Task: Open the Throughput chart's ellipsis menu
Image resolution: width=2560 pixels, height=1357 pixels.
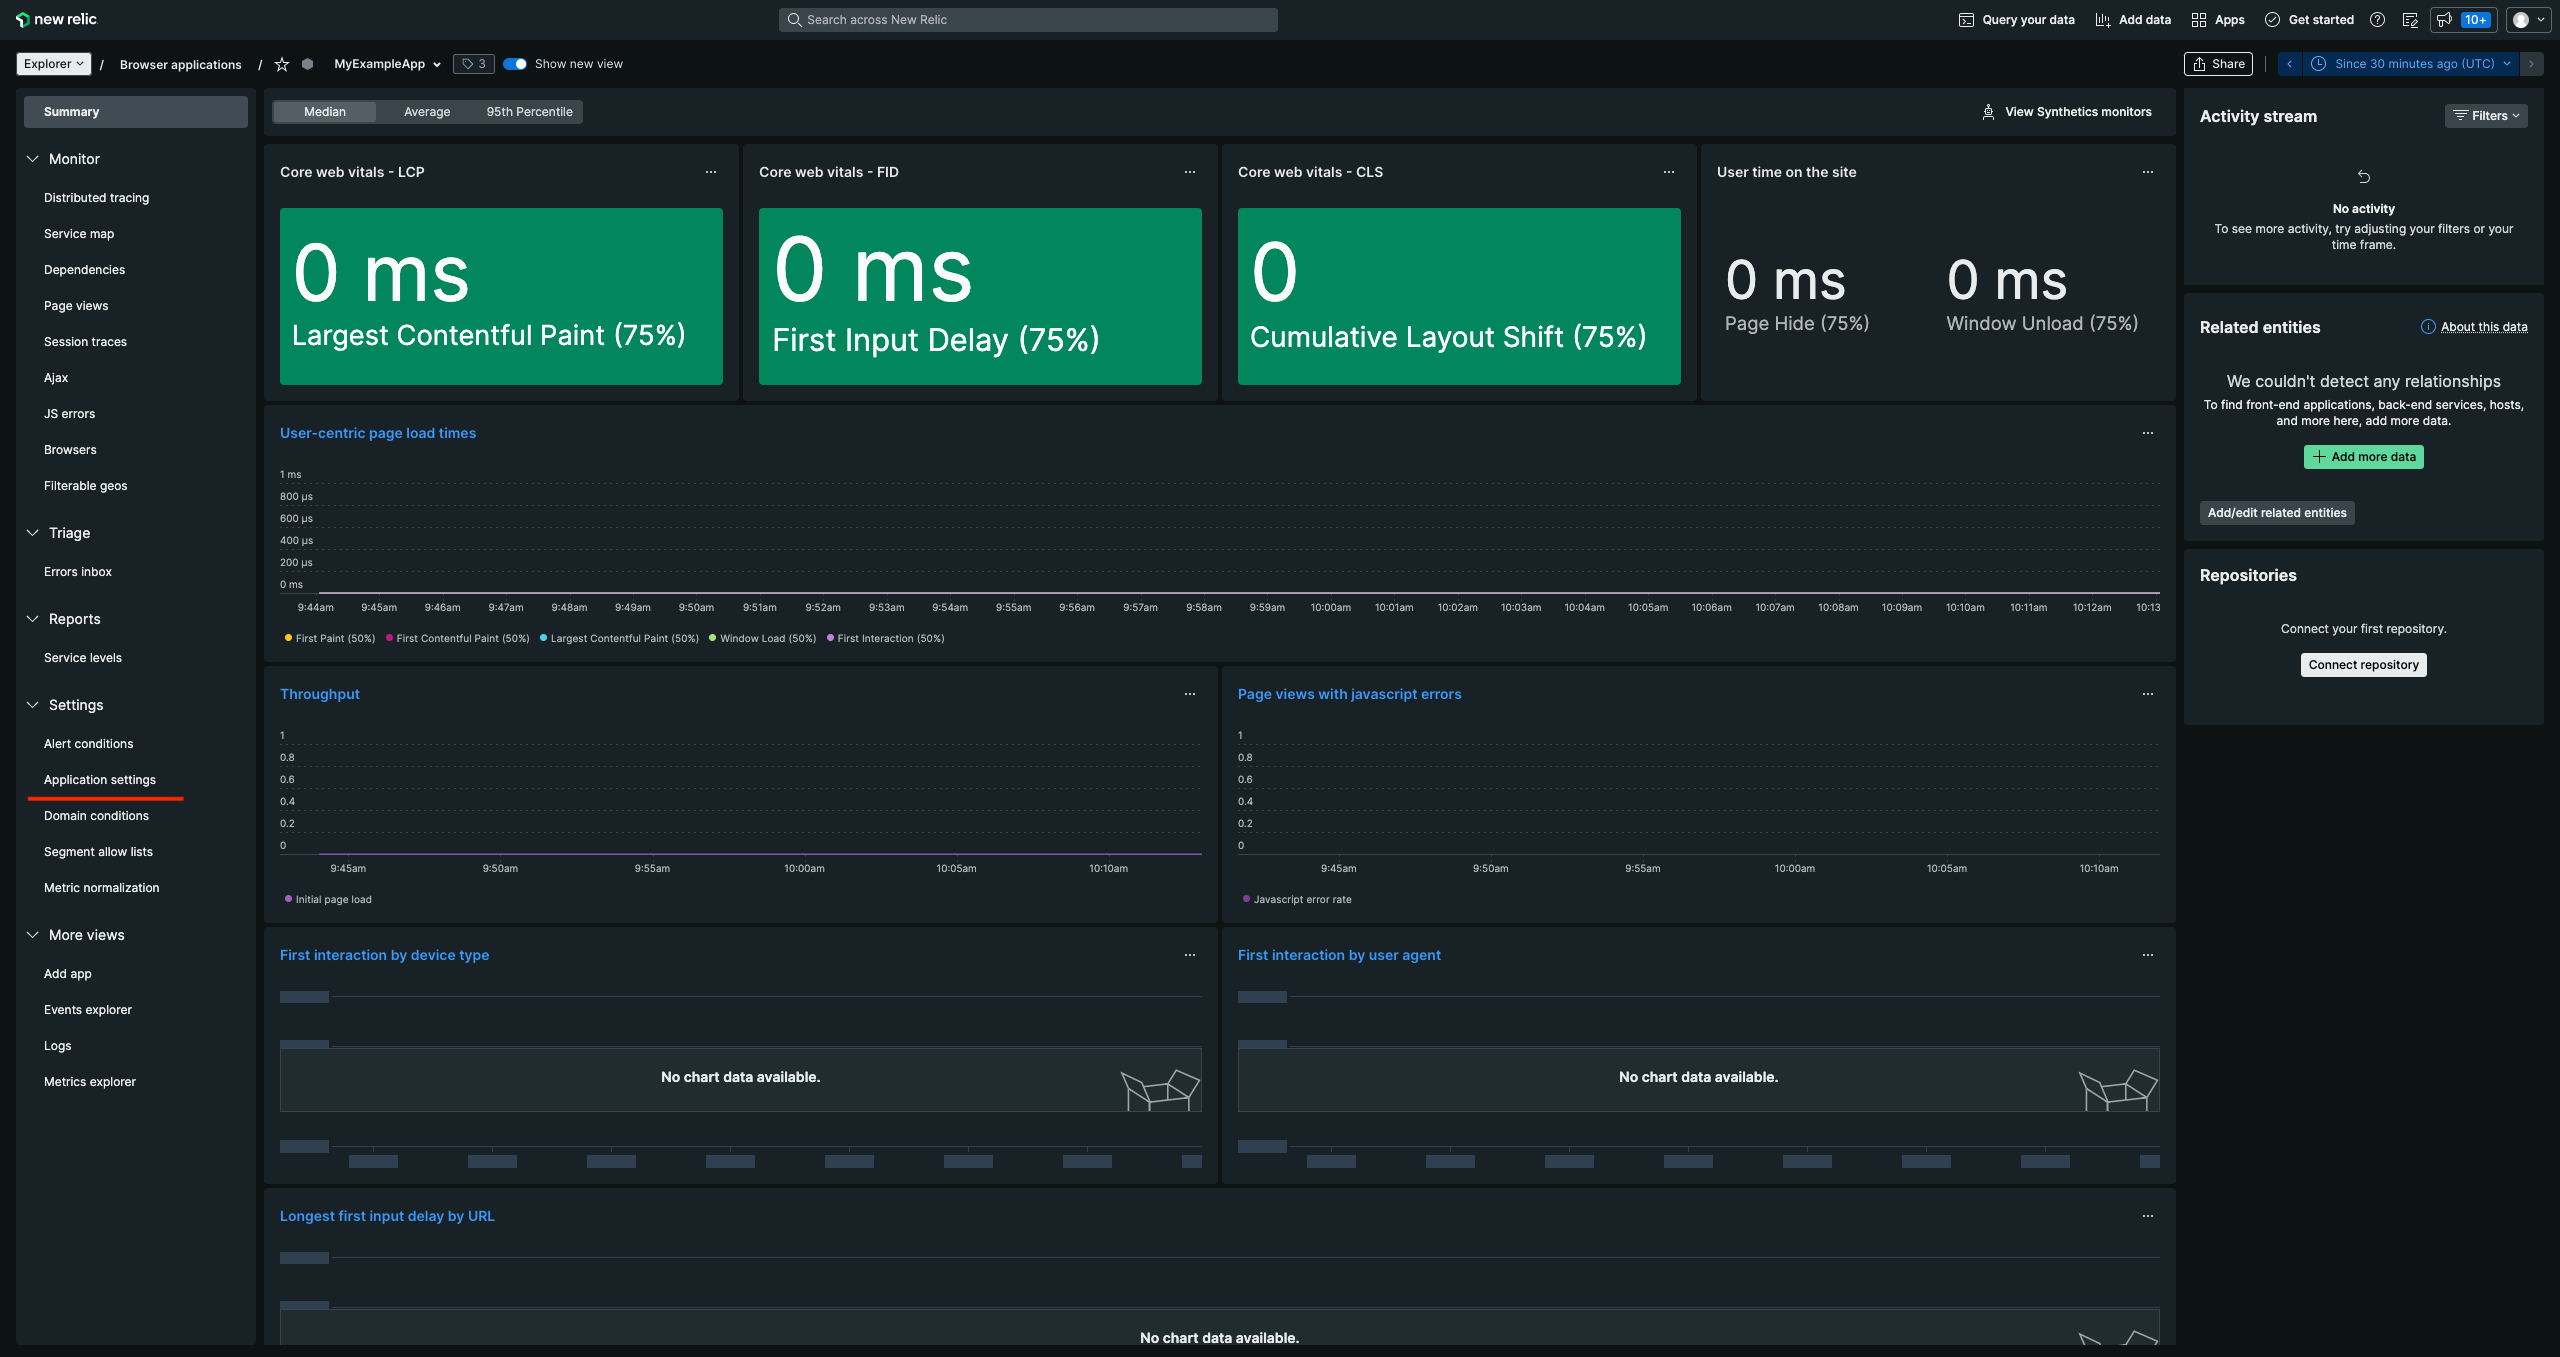Action: click(x=1190, y=694)
